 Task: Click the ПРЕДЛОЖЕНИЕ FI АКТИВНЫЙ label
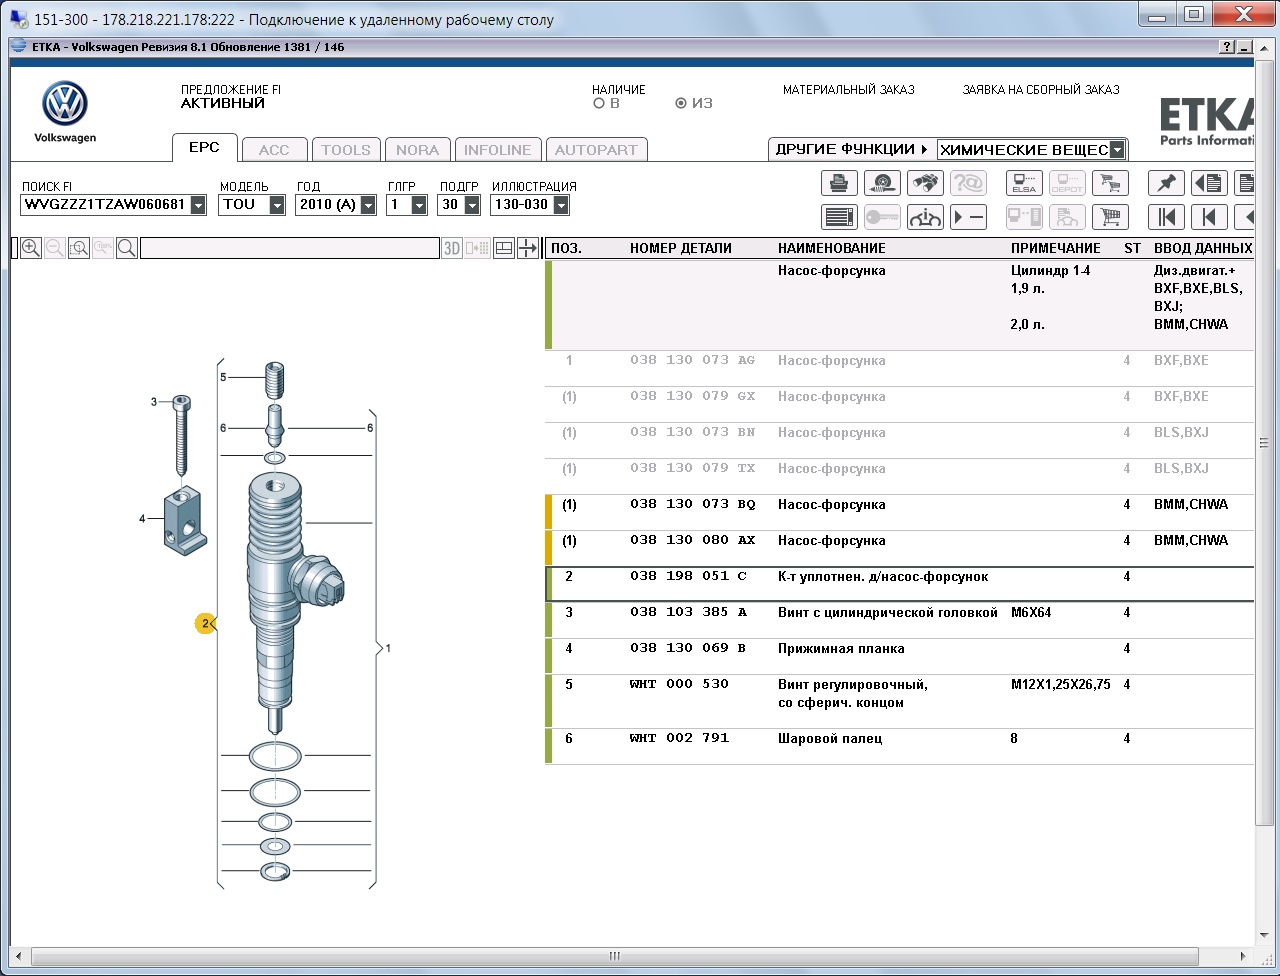tap(231, 96)
